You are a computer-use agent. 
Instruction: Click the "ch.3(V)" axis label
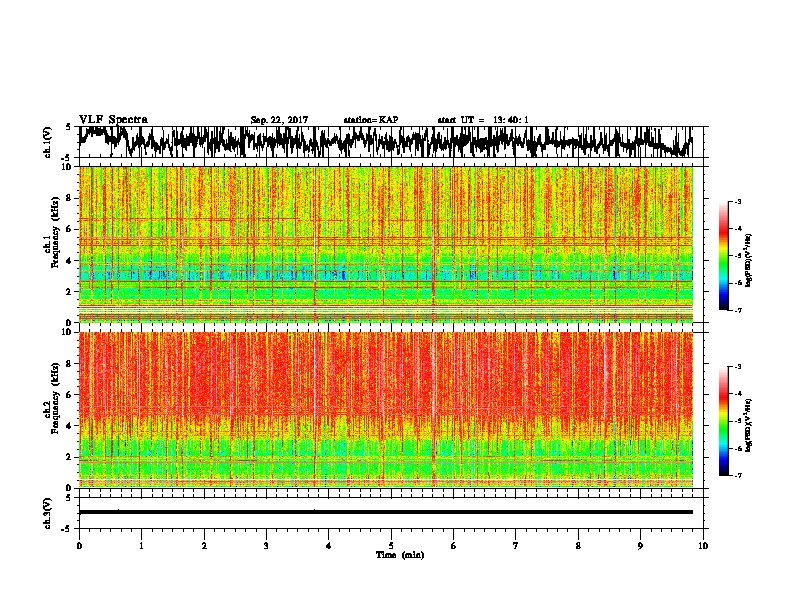48,513
